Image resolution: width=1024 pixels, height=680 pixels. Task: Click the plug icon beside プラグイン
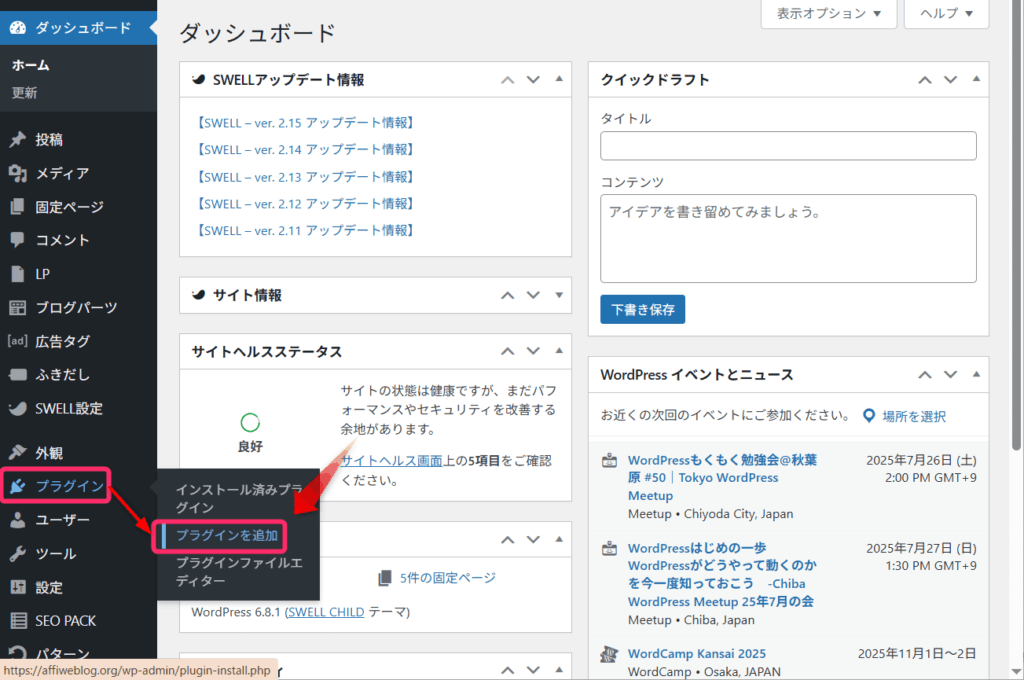(18, 486)
